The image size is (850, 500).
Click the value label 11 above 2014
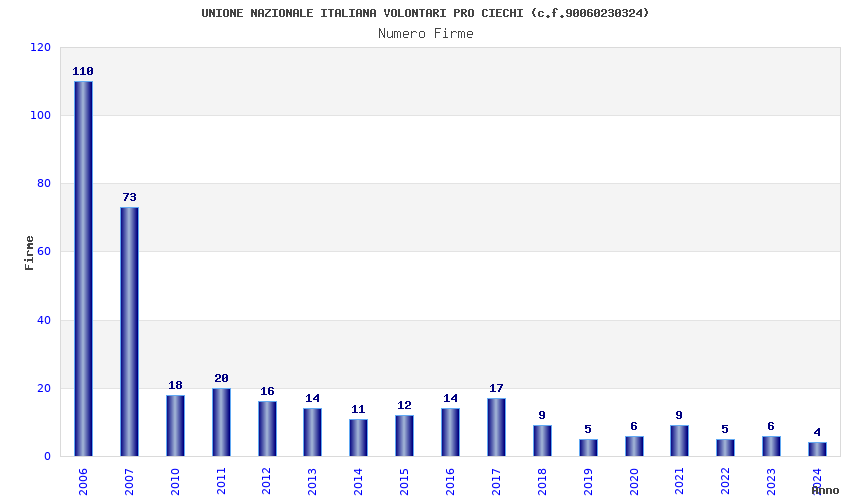tap(358, 409)
